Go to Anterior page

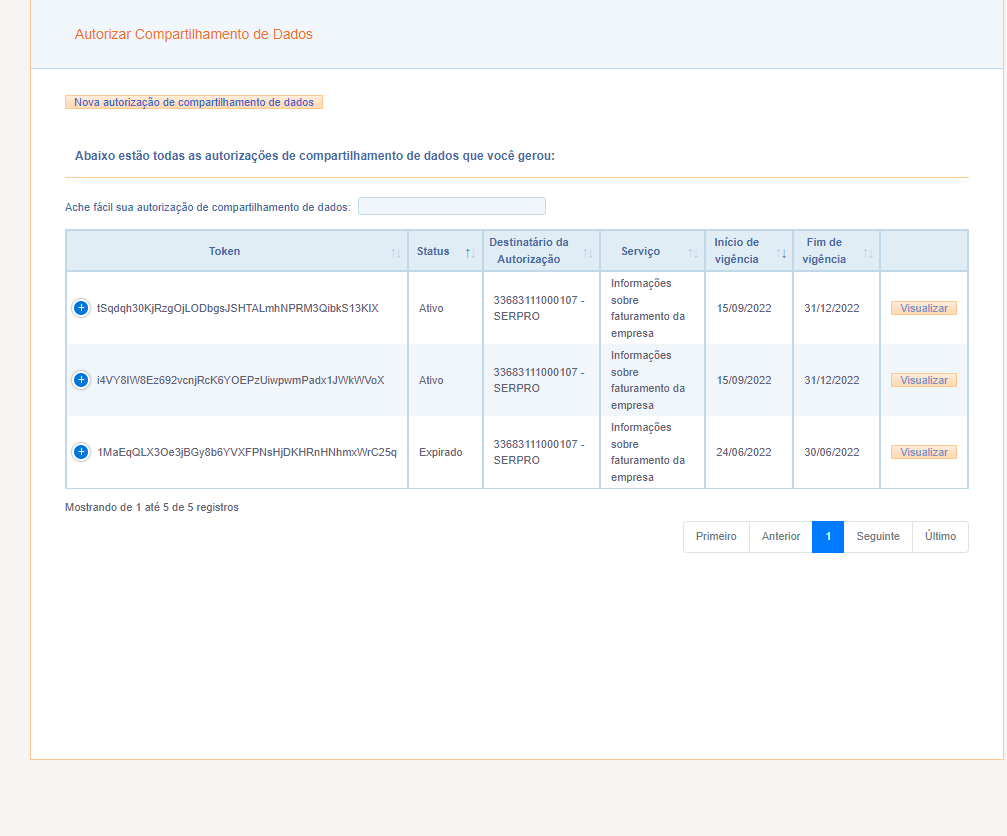(781, 537)
